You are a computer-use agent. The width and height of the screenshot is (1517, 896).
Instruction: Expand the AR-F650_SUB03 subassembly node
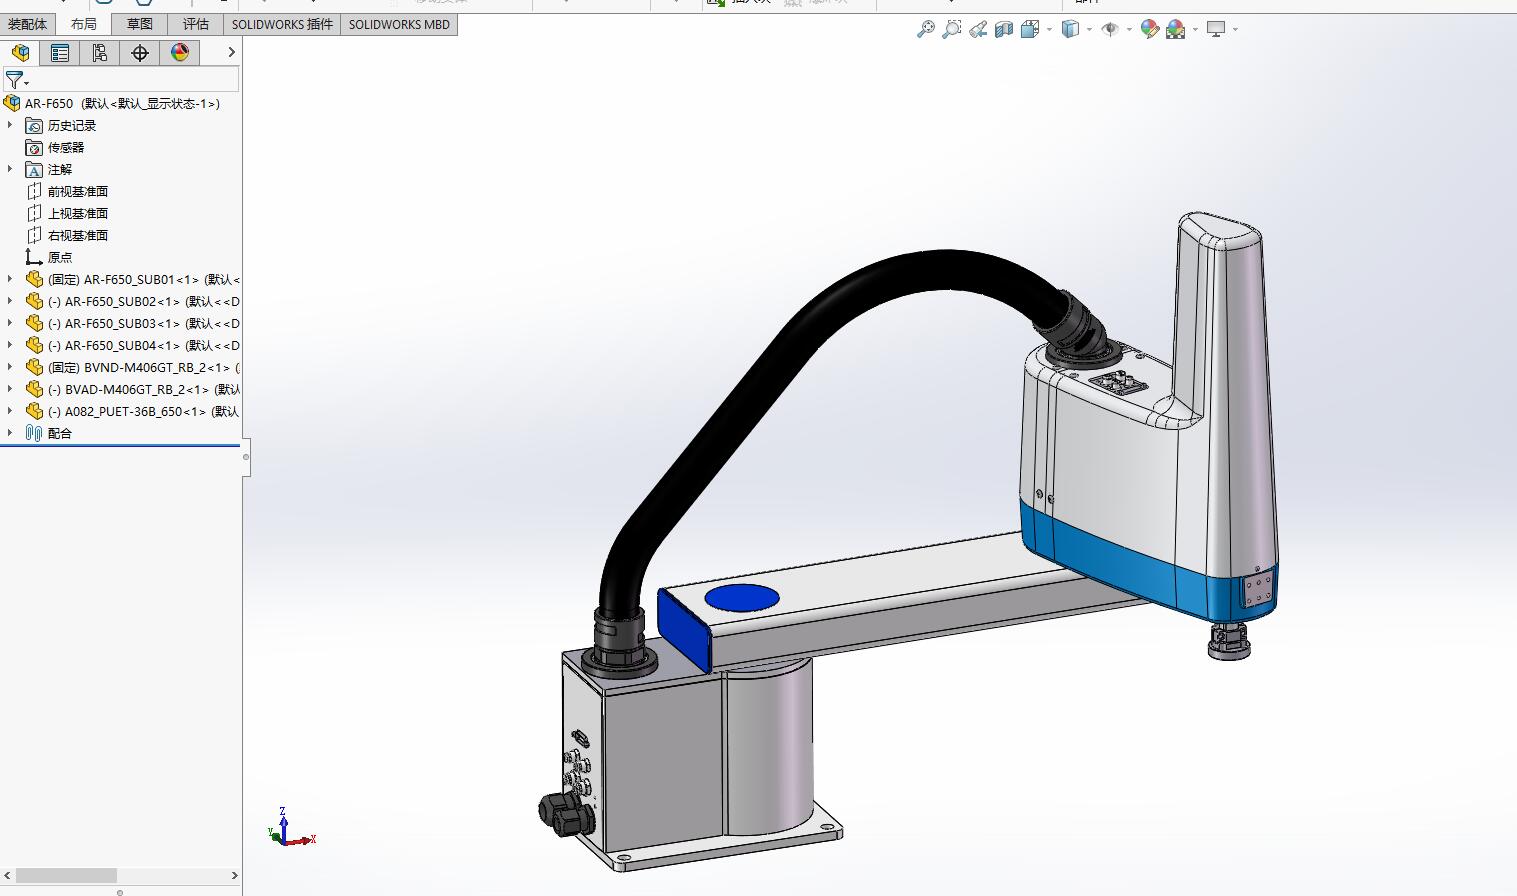point(10,323)
